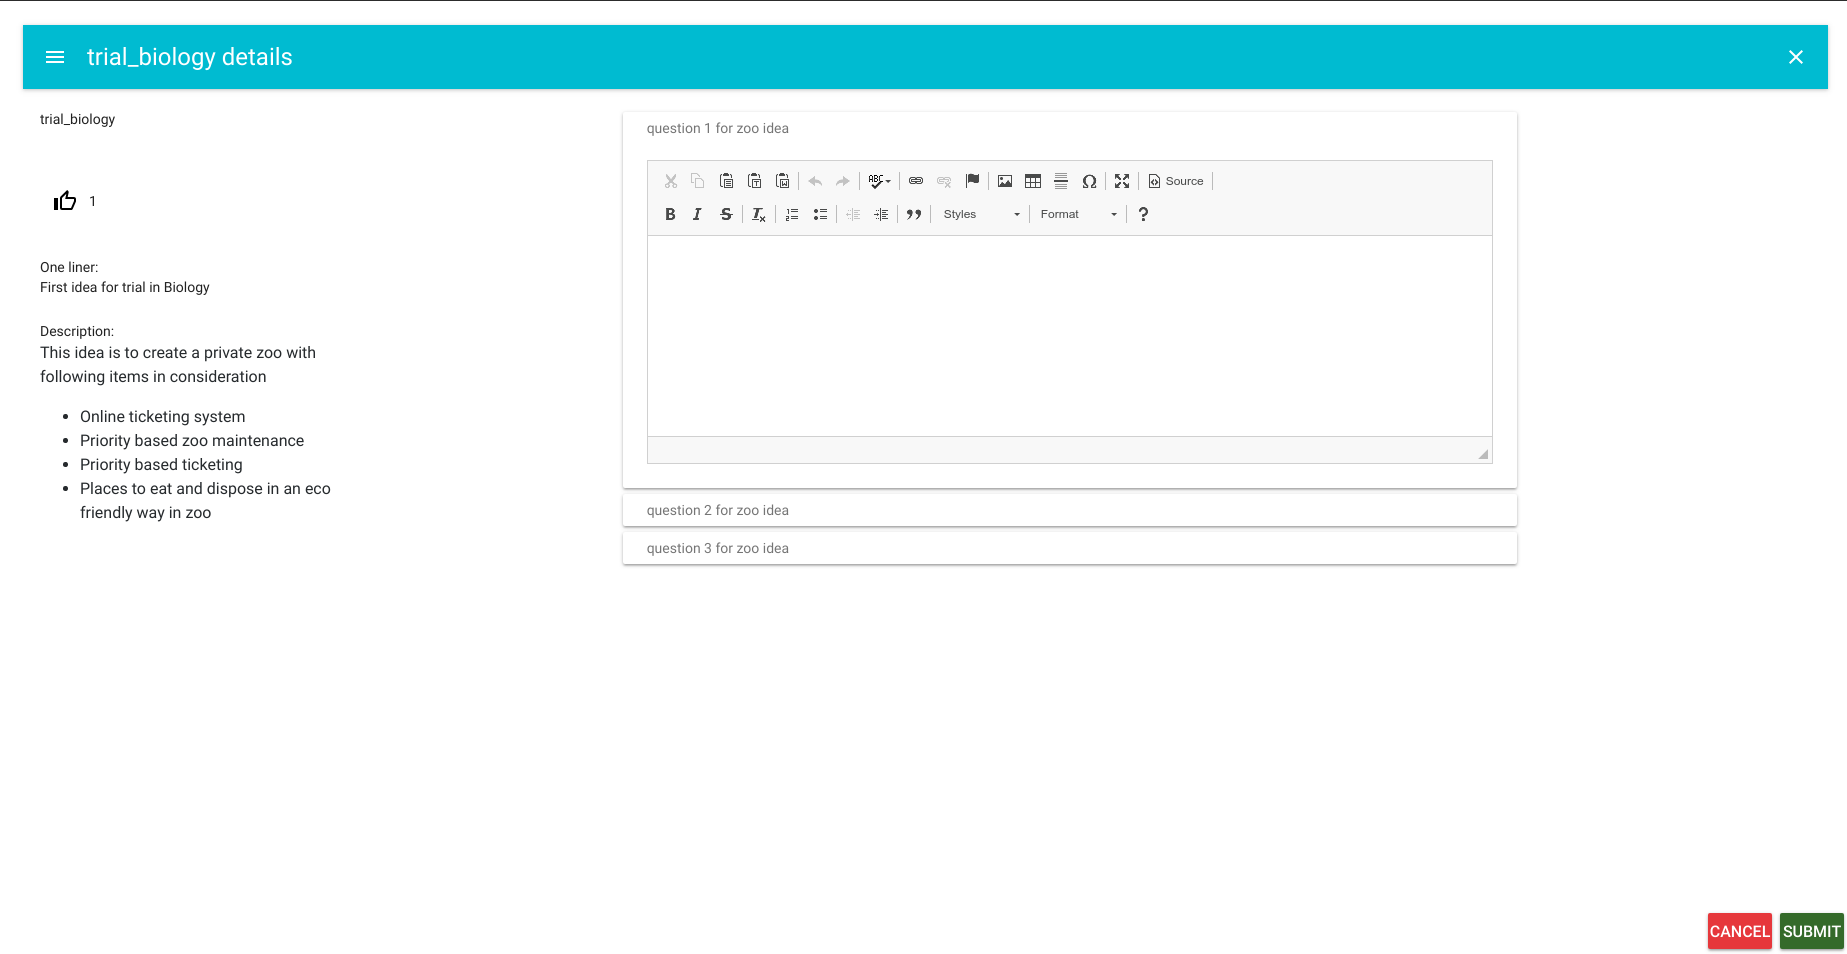Click the Cut icon in editor toolbar
This screenshot has width=1847, height=954.
tap(671, 181)
